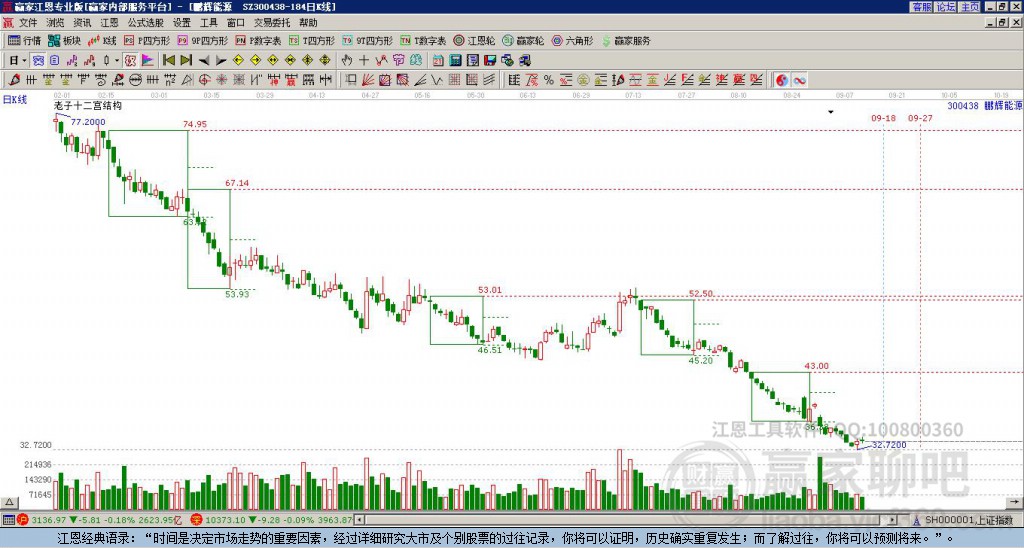Click the black right arrow icon
The width and height of the screenshot is (1024, 548).
click(221, 60)
